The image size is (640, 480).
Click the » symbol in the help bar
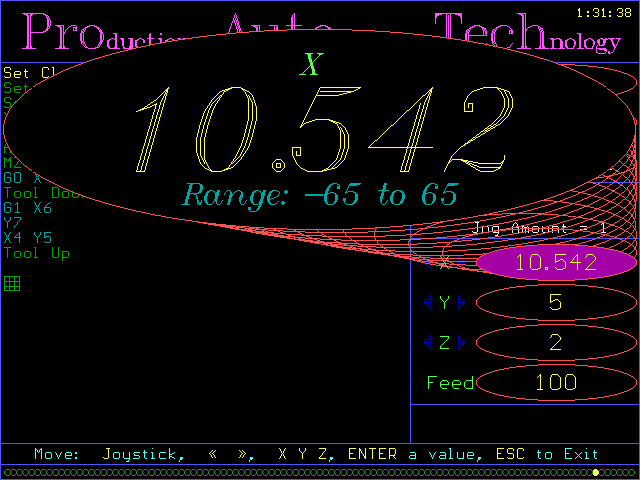click(244, 454)
